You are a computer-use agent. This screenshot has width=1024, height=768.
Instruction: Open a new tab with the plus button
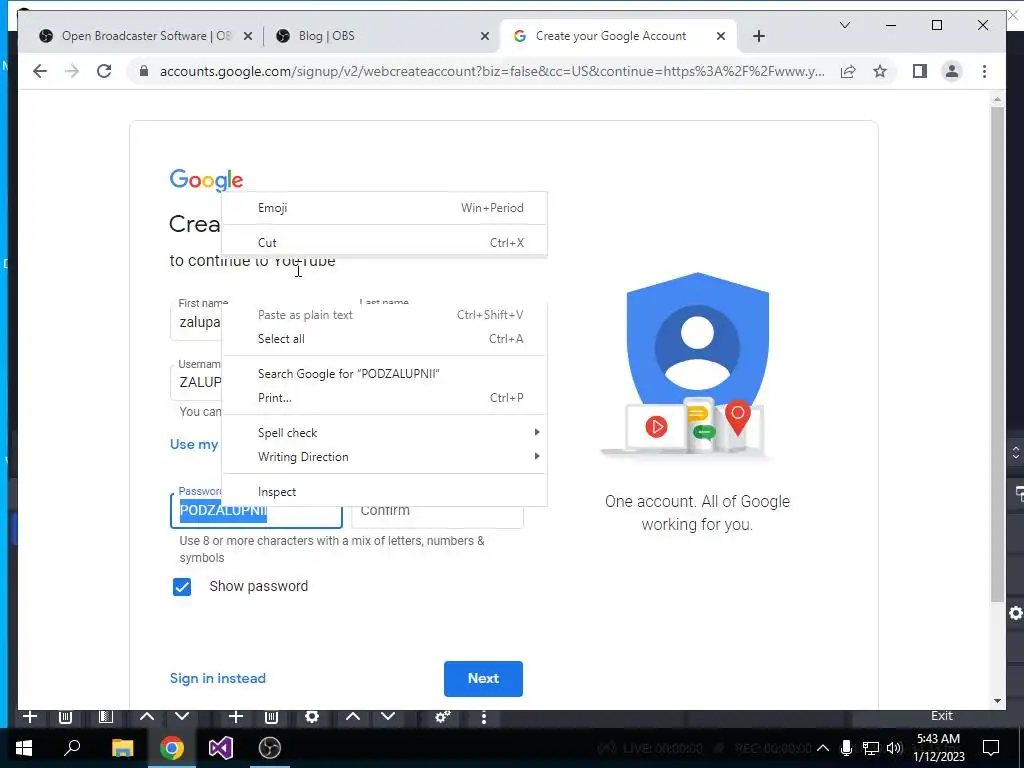pyautogui.click(x=758, y=37)
